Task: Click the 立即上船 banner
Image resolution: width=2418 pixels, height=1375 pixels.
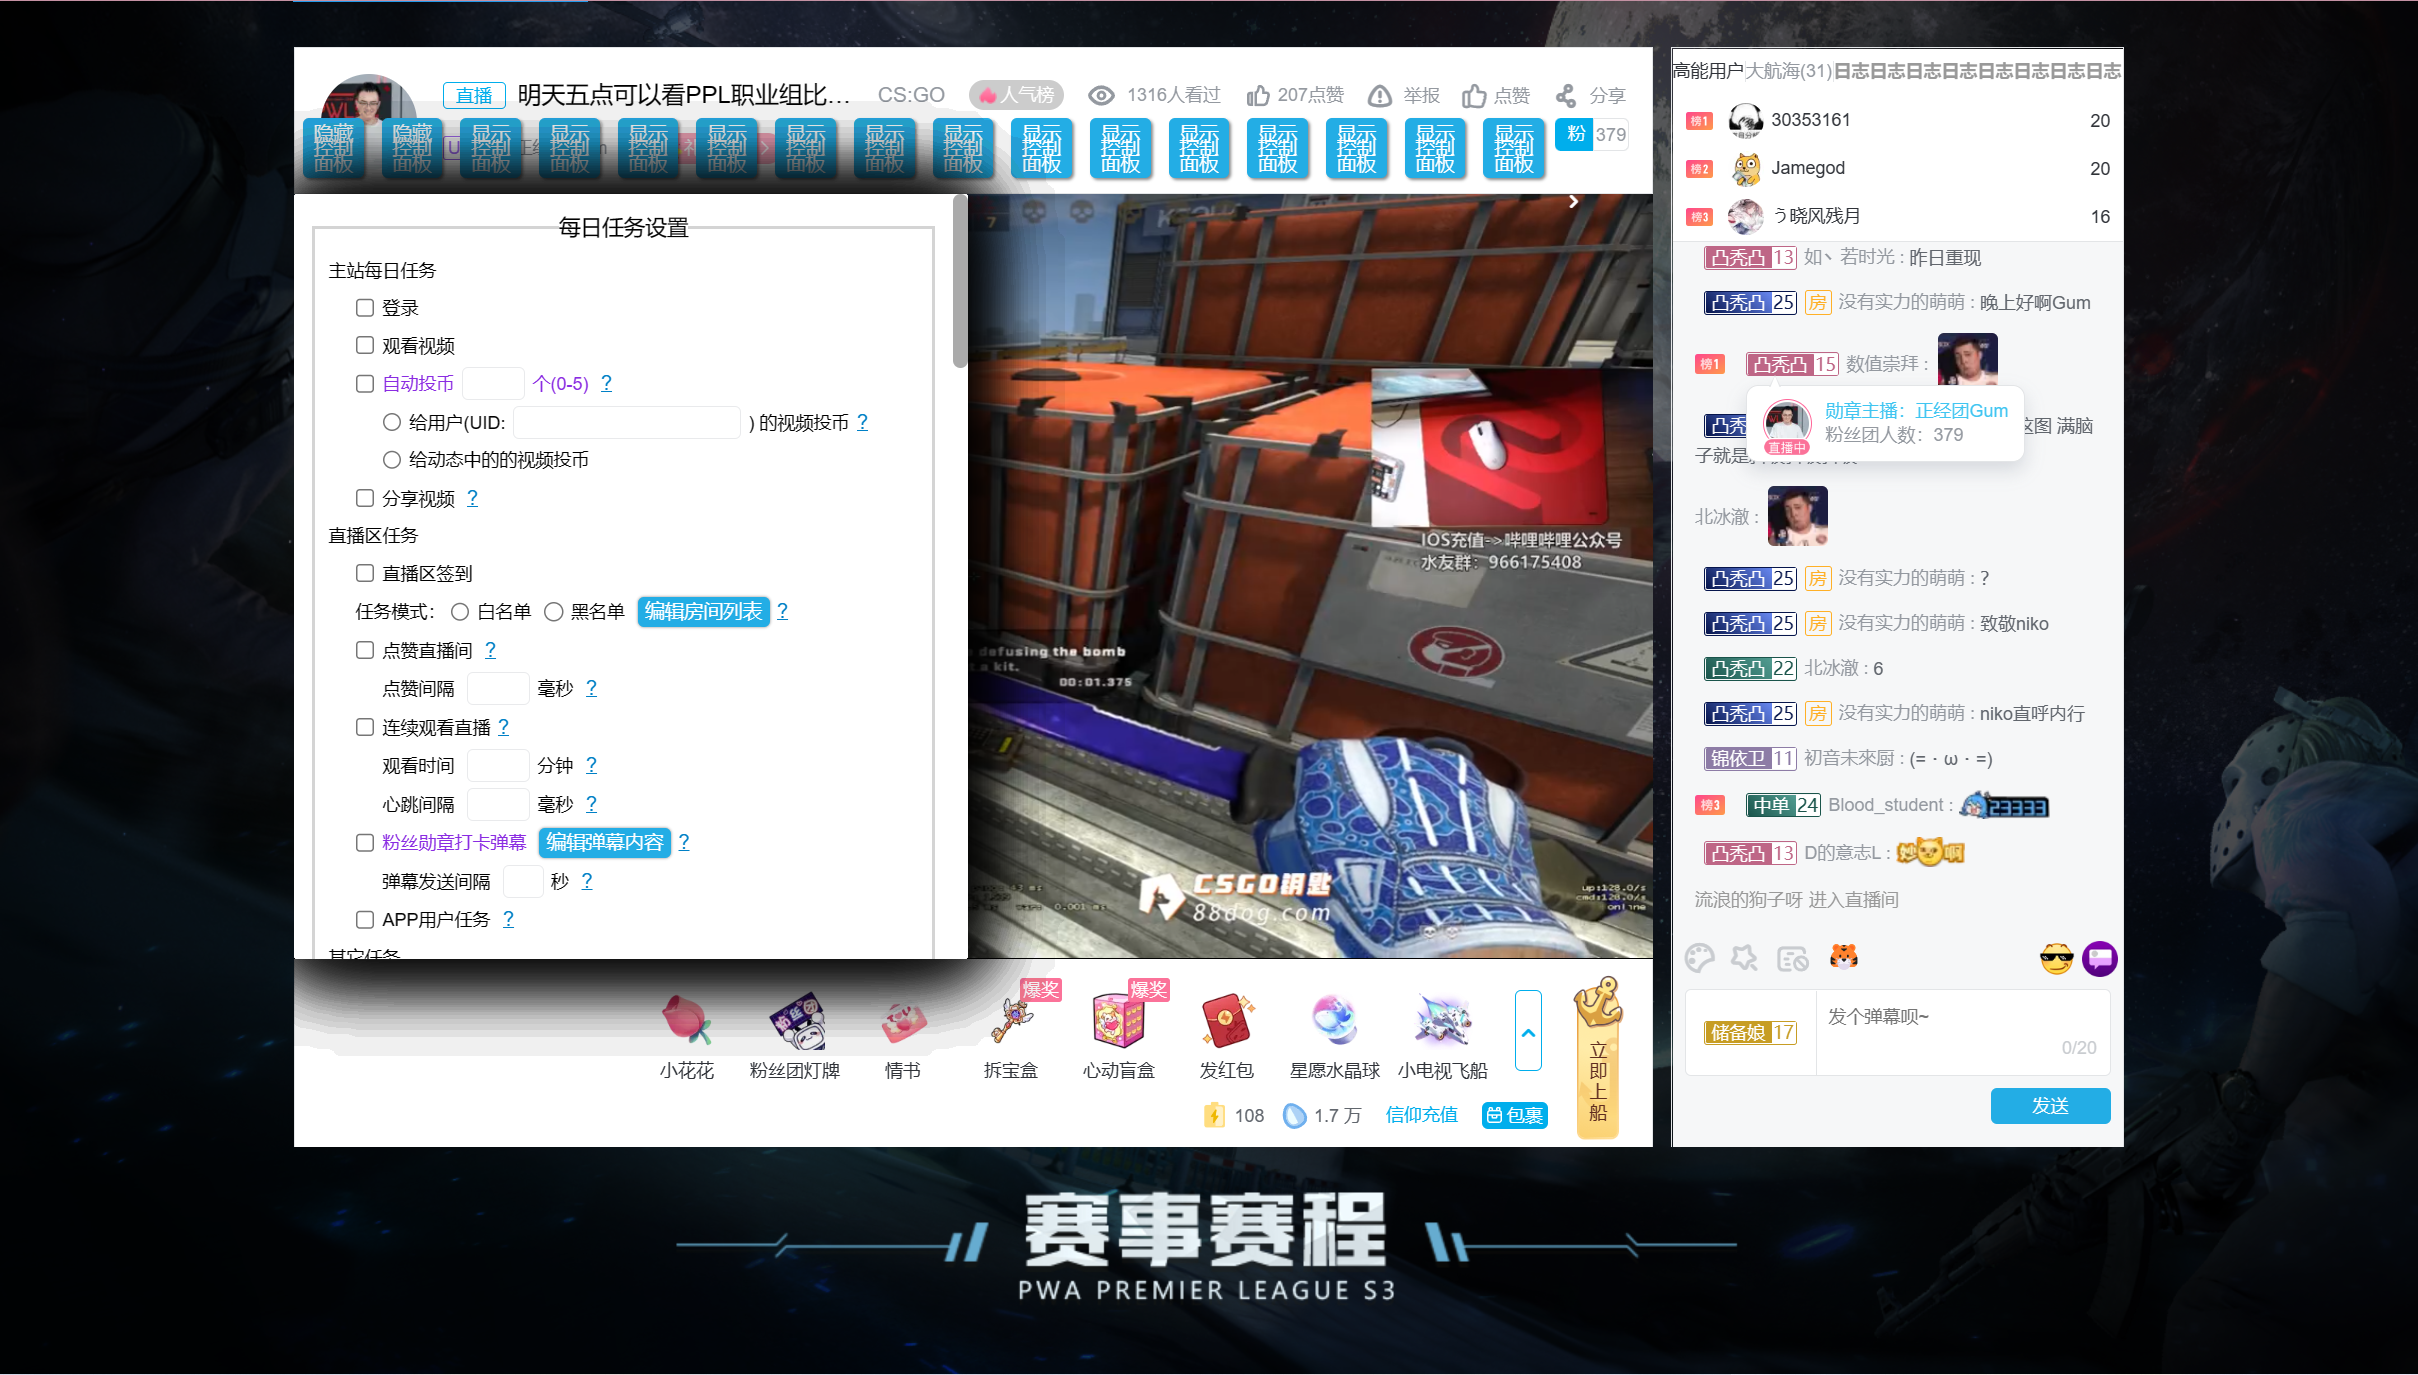Action: click(1598, 1059)
